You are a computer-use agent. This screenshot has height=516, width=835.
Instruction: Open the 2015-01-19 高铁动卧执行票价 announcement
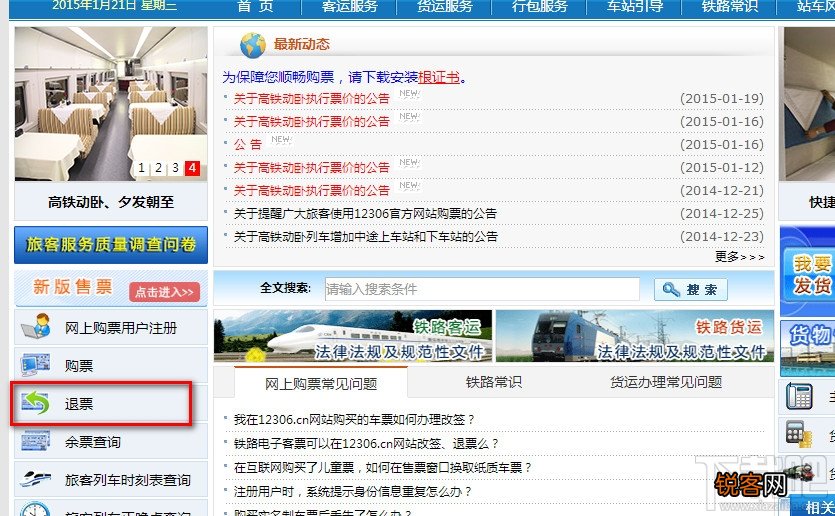pyautogui.click(x=312, y=99)
